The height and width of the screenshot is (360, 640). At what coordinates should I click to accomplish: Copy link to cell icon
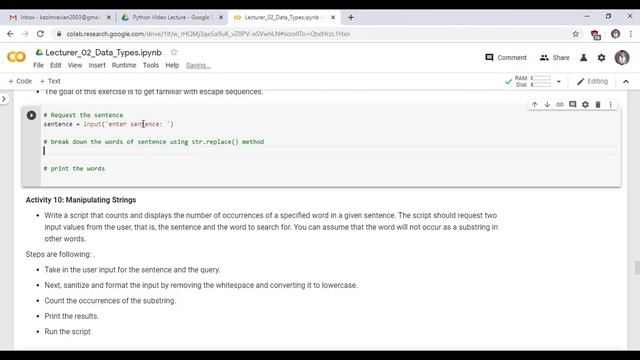click(560, 105)
